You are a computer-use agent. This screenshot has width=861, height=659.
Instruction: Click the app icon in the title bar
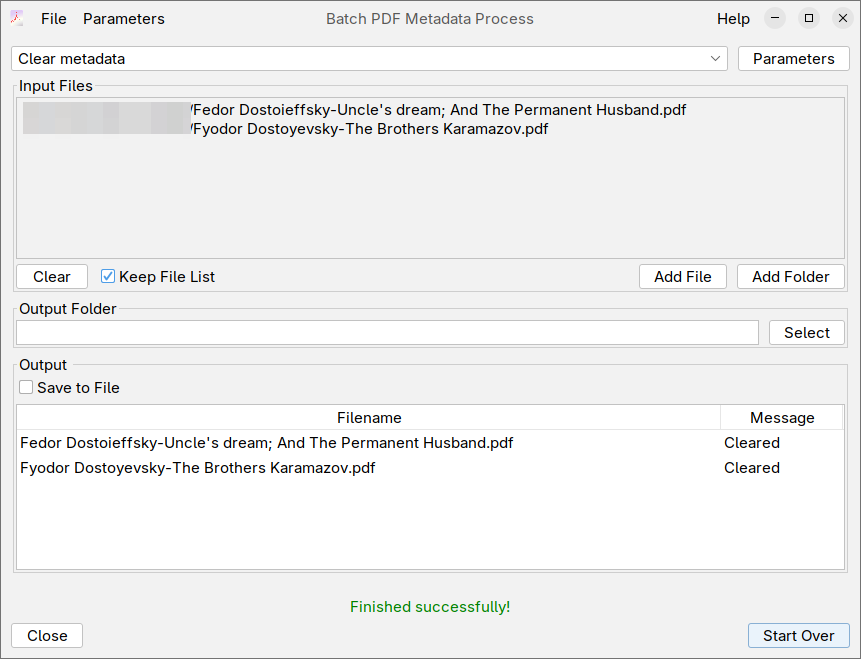tap(17, 18)
